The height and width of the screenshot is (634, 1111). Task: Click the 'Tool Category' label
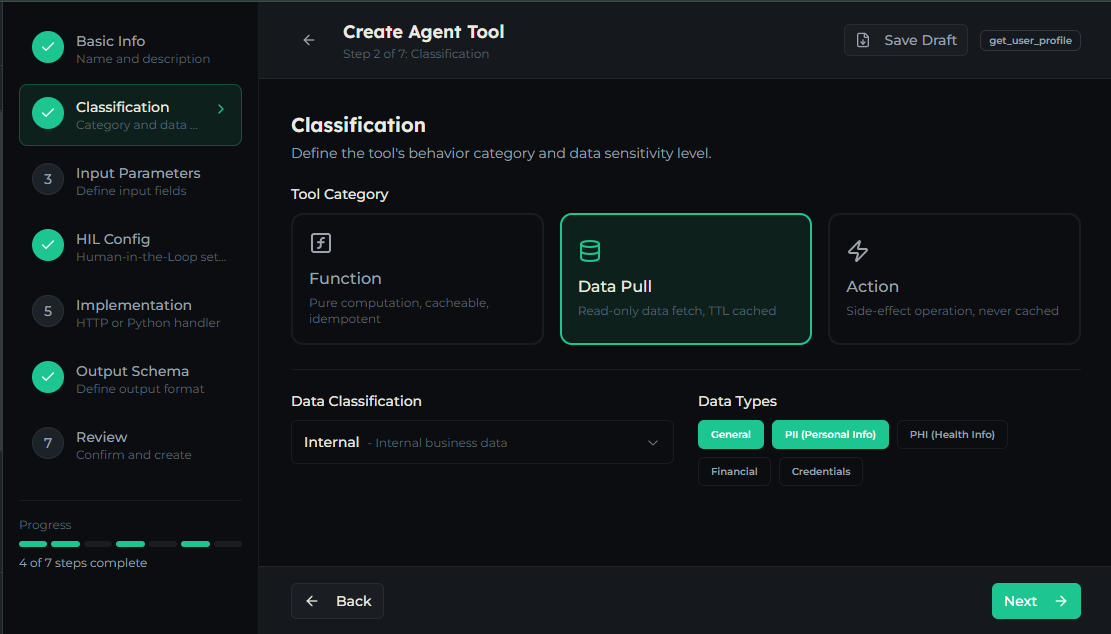339,194
